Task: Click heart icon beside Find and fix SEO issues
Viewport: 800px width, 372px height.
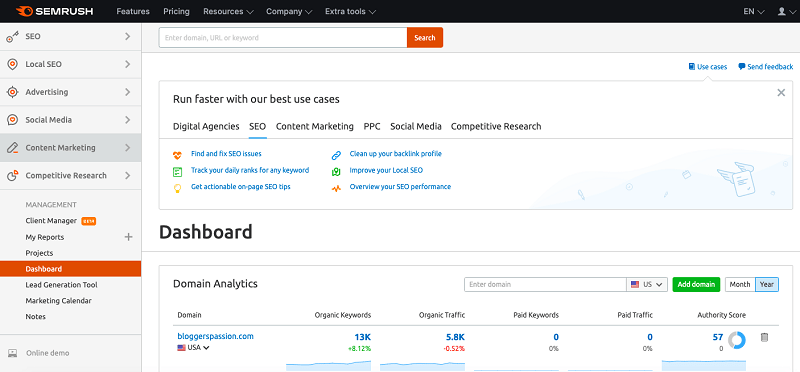Action: (178, 155)
